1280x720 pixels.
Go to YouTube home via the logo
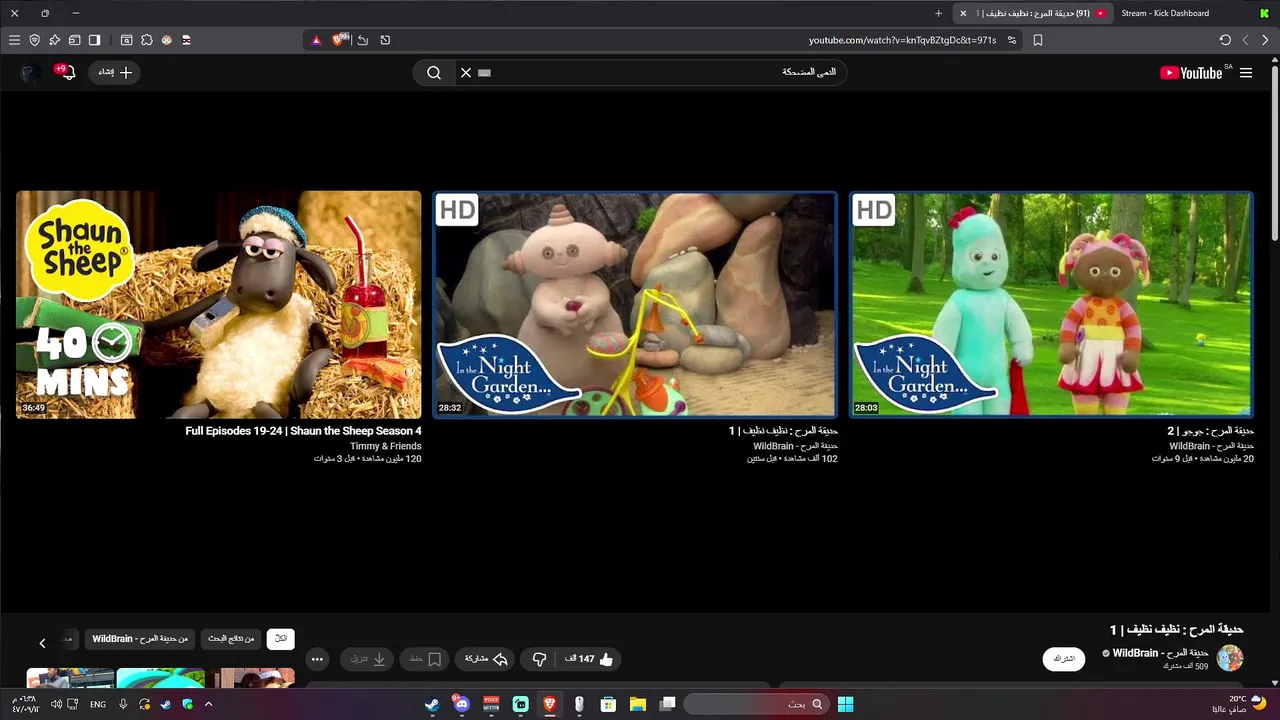point(1191,72)
